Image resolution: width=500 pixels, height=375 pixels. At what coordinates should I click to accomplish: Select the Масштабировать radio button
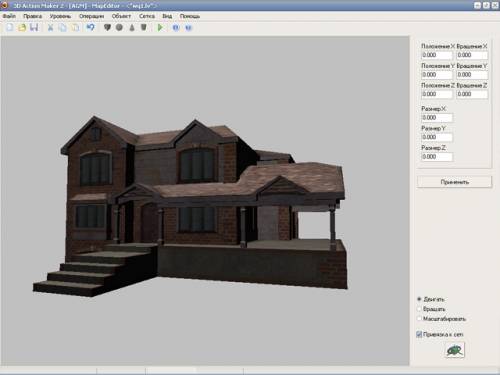419,319
